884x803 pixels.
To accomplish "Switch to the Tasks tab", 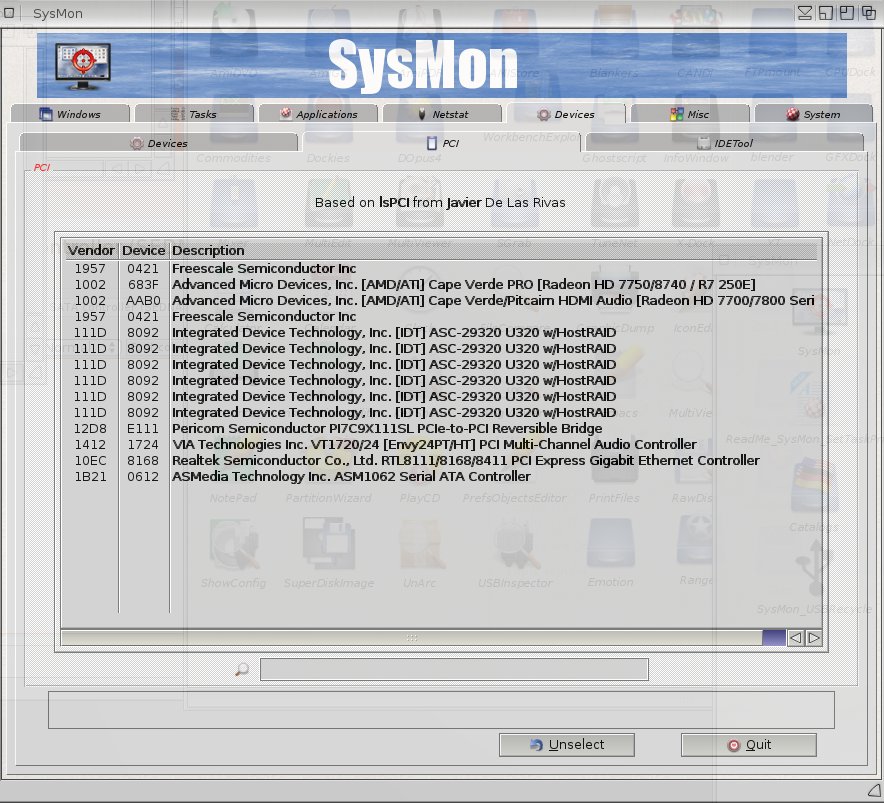I will click(195, 114).
